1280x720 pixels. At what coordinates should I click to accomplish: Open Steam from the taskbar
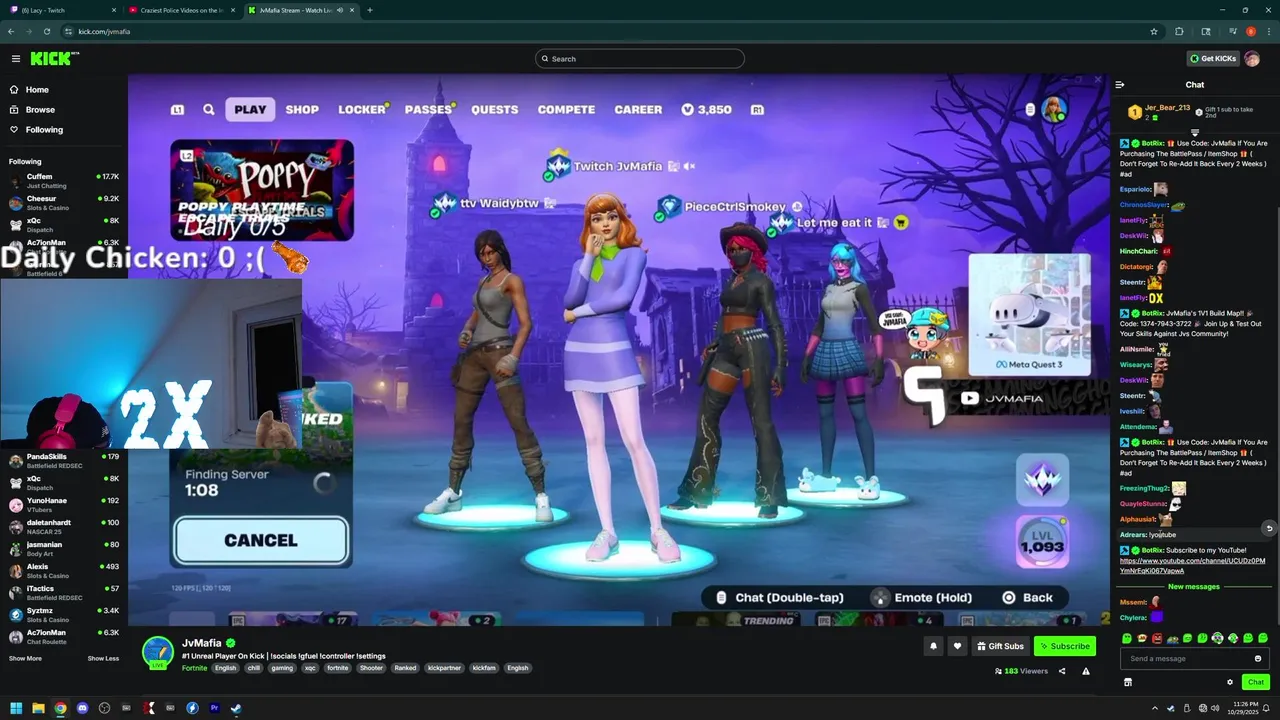236,708
